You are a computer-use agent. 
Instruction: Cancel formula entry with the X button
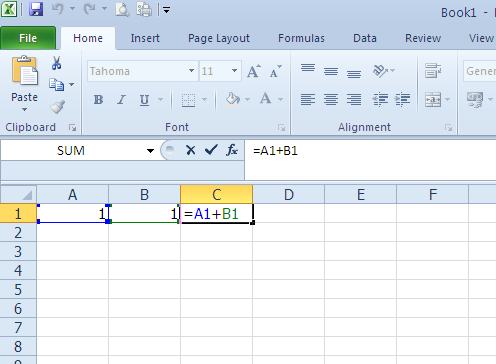(191, 150)
